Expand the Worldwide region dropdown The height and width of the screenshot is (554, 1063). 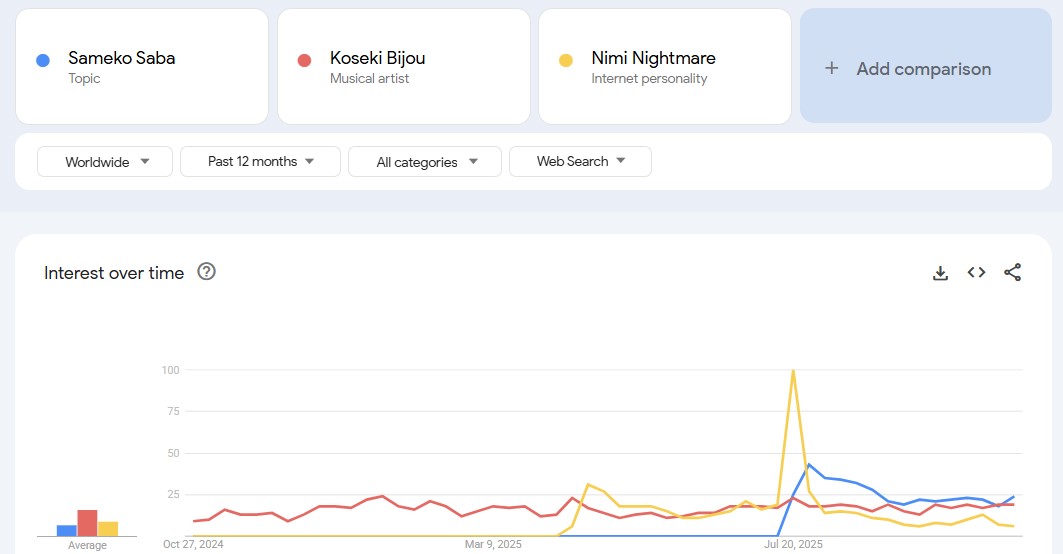coord(105,161)
